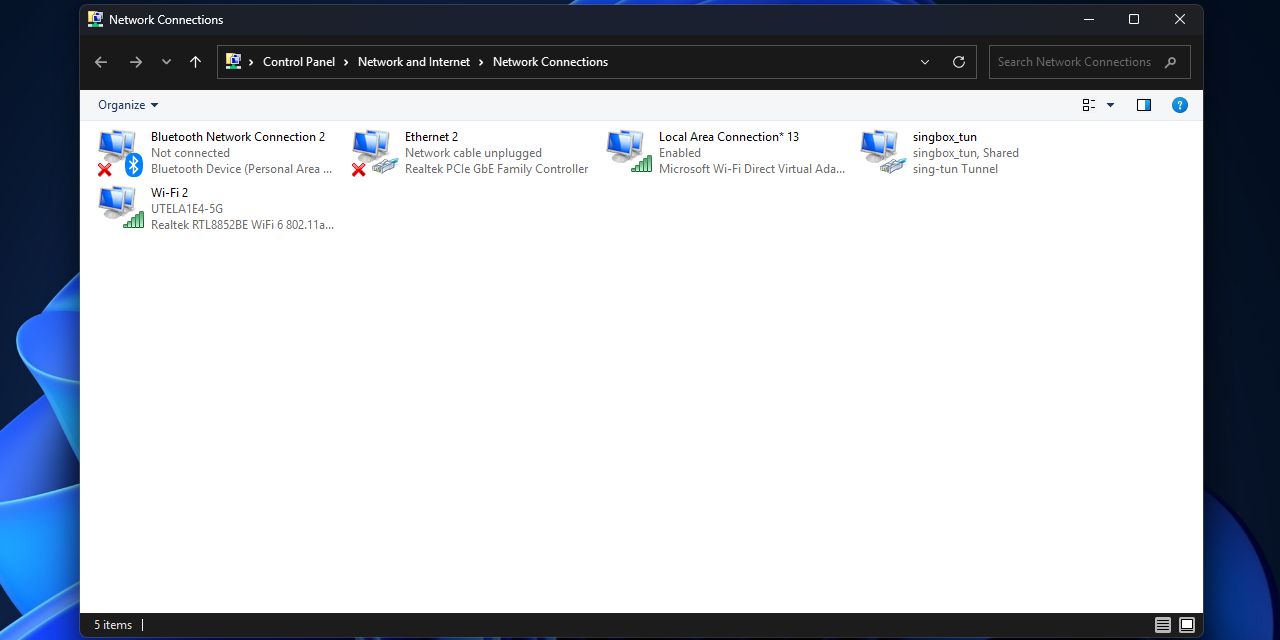Expand the address bar history dropdown
The width and height of the screenshot is (1280, 640).
(x=925, y=62)
